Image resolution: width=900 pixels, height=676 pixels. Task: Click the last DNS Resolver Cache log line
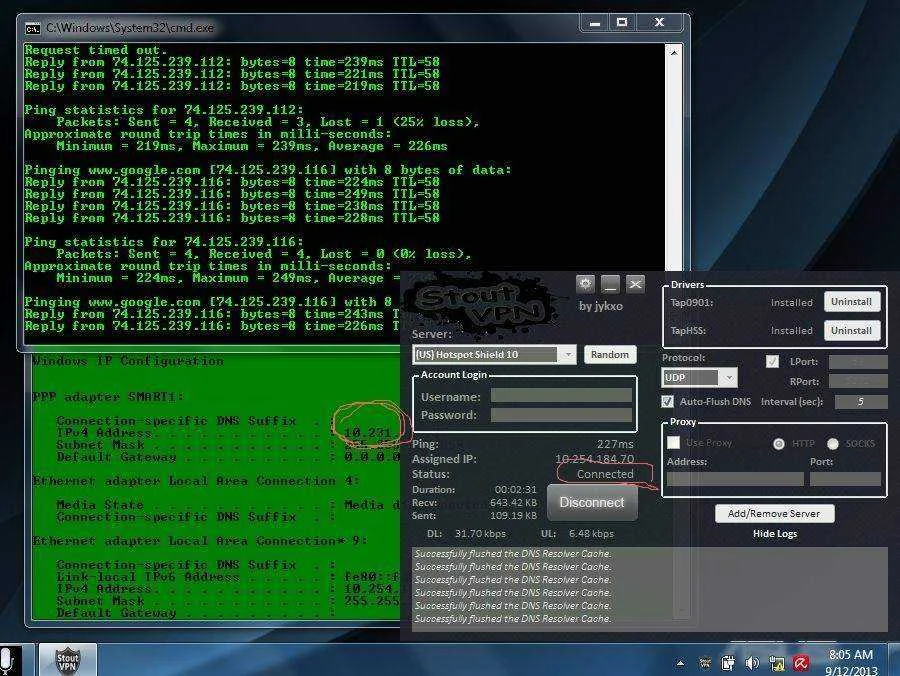513,619
